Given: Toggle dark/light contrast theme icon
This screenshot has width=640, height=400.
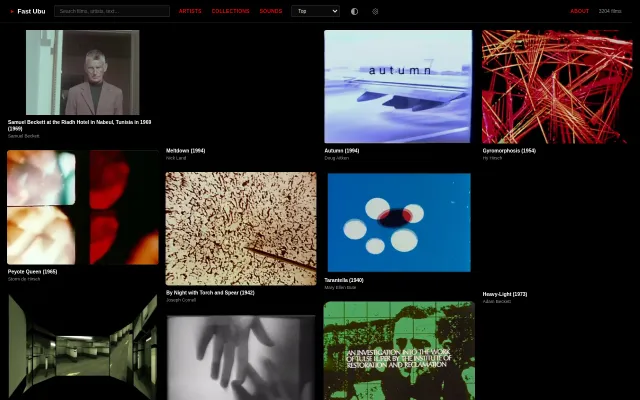Looking at the screenshot, I should click(354, 11).
